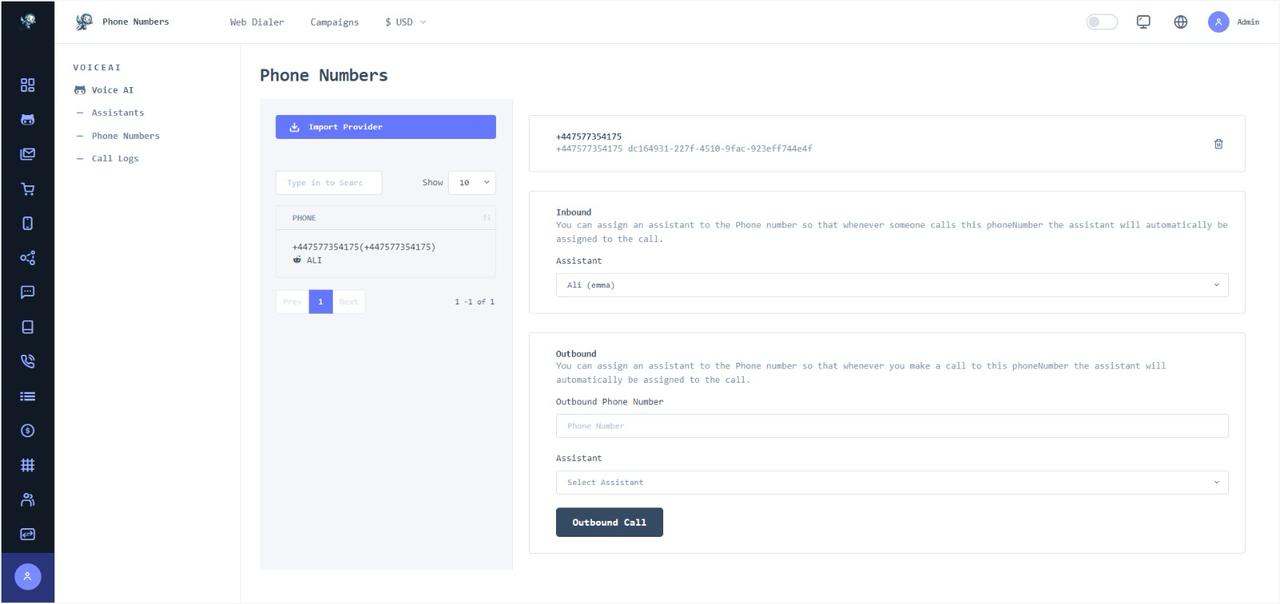Open the USD currency dropdown
The width and height of the screenshot is (1280, 604).
tap(406, 21)
